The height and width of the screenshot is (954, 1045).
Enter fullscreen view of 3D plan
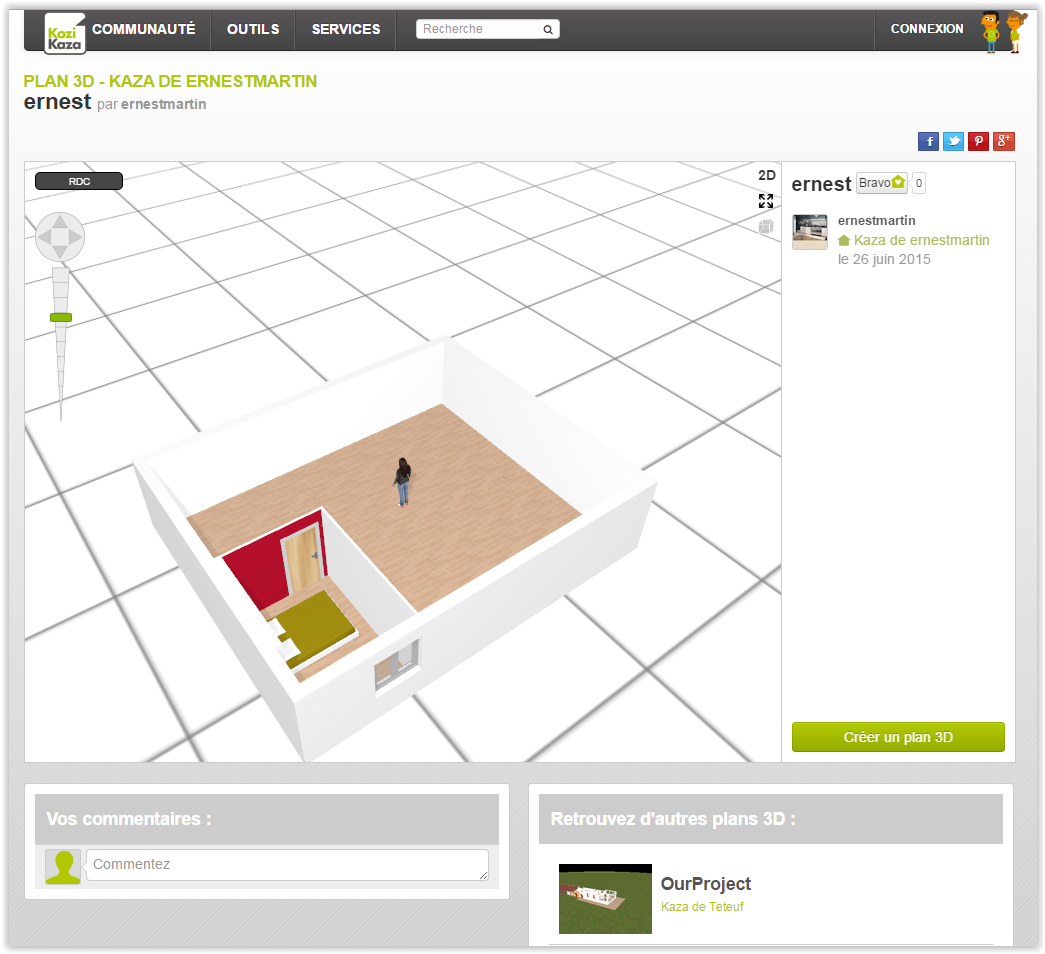[766, 201]
